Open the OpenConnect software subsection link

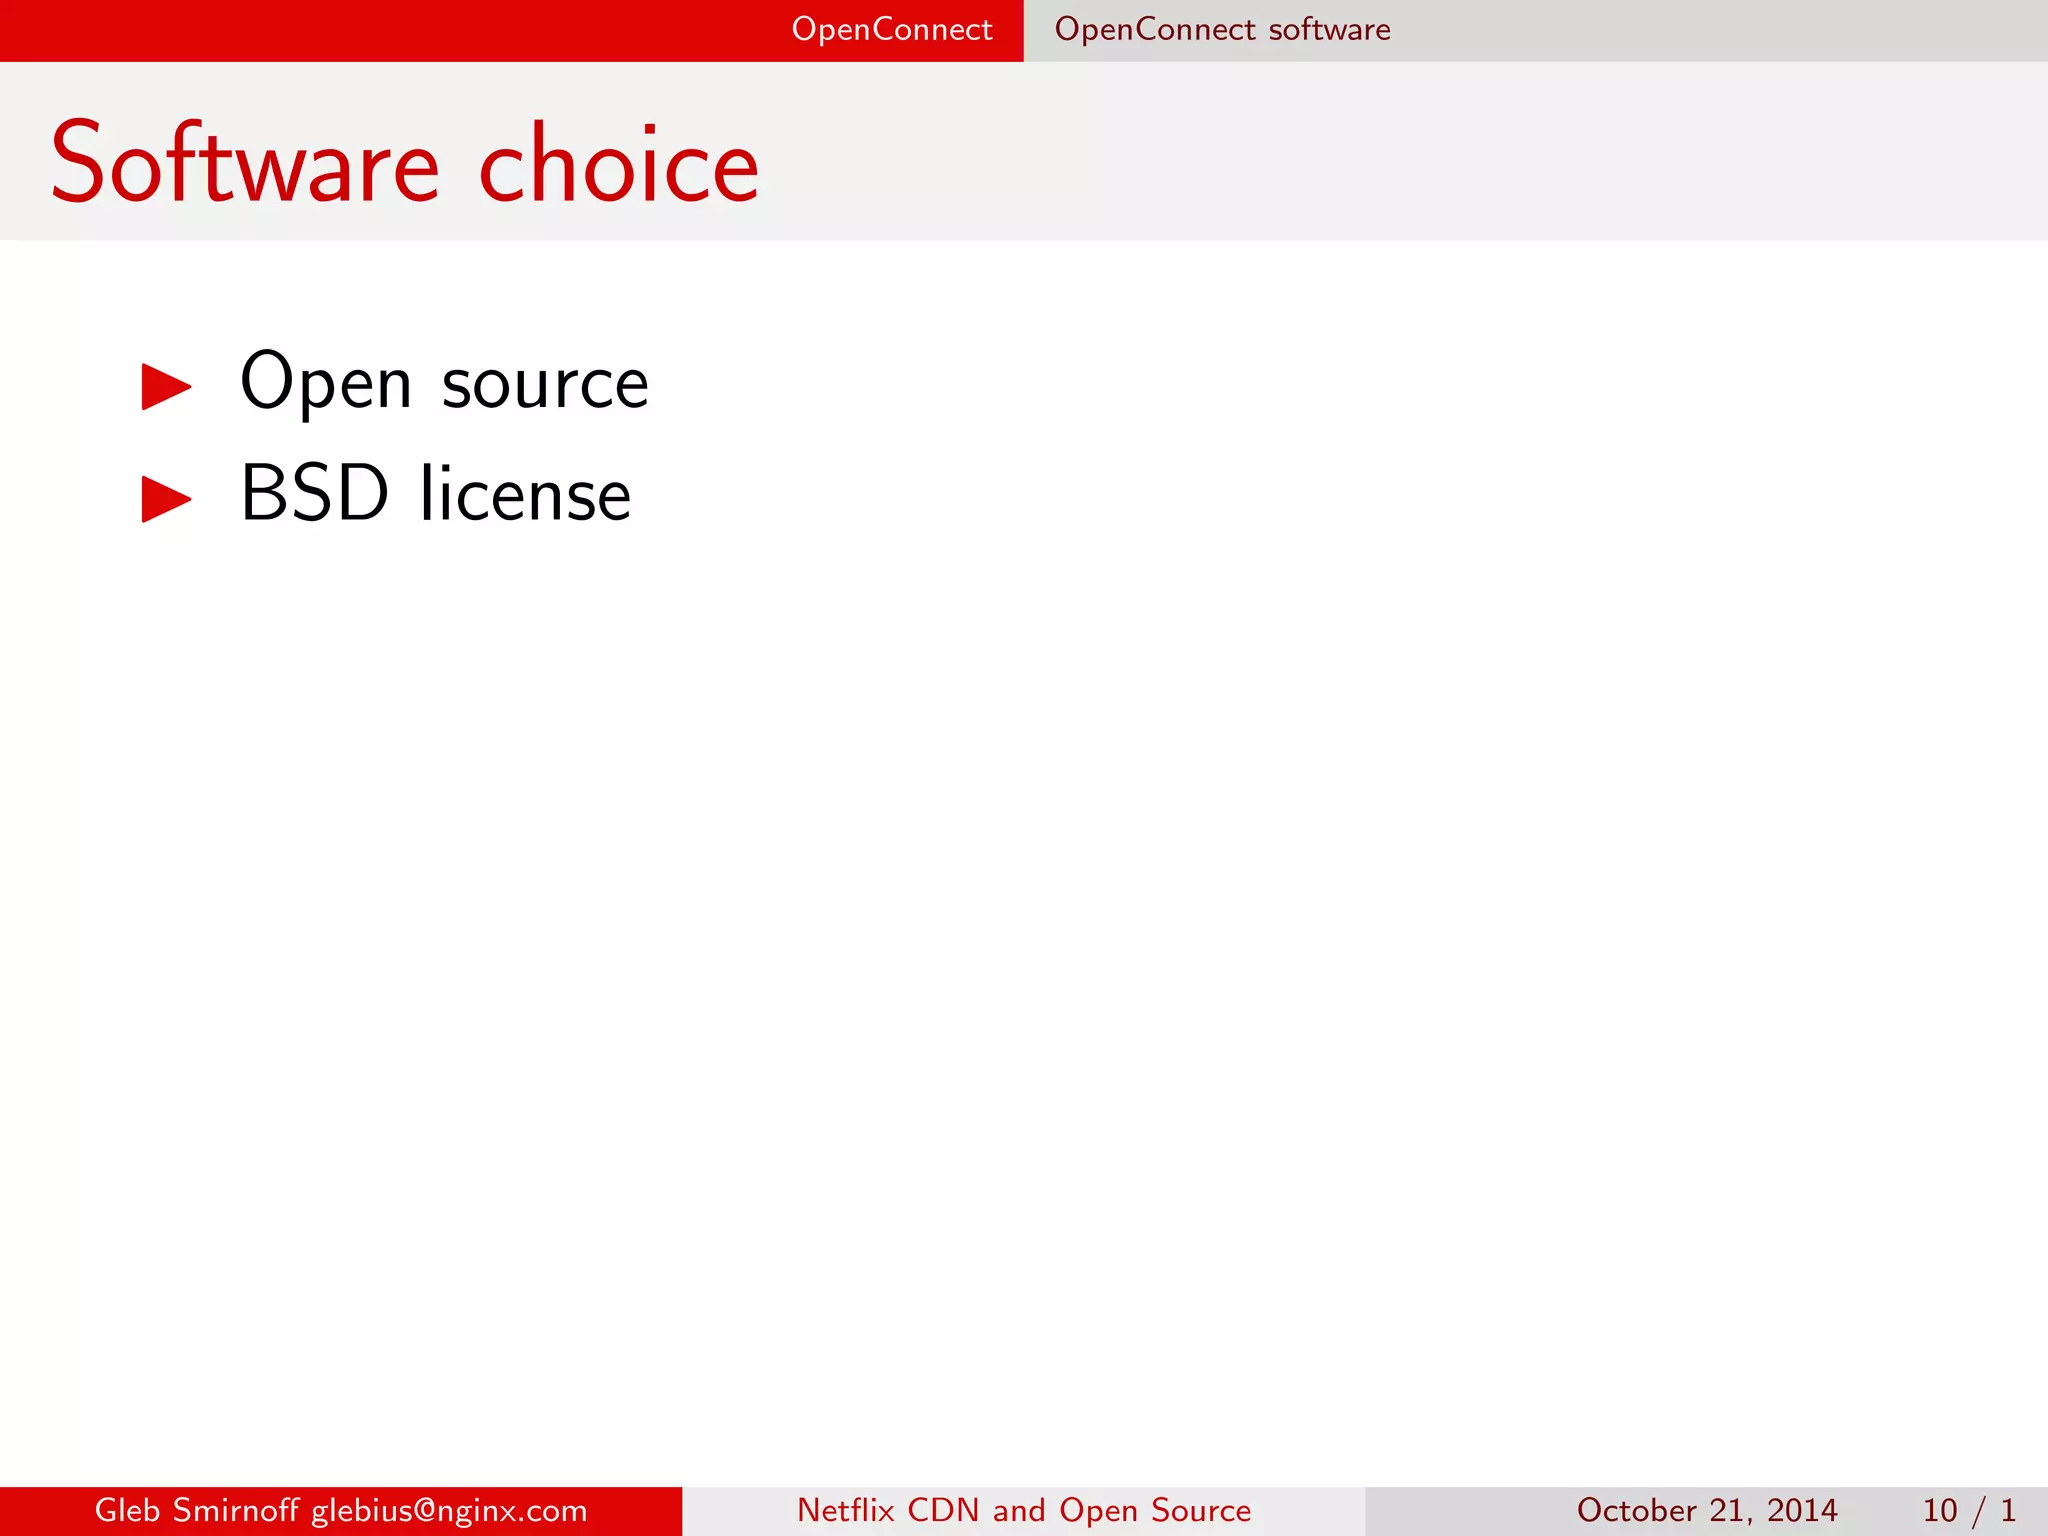pos(1222,30)
